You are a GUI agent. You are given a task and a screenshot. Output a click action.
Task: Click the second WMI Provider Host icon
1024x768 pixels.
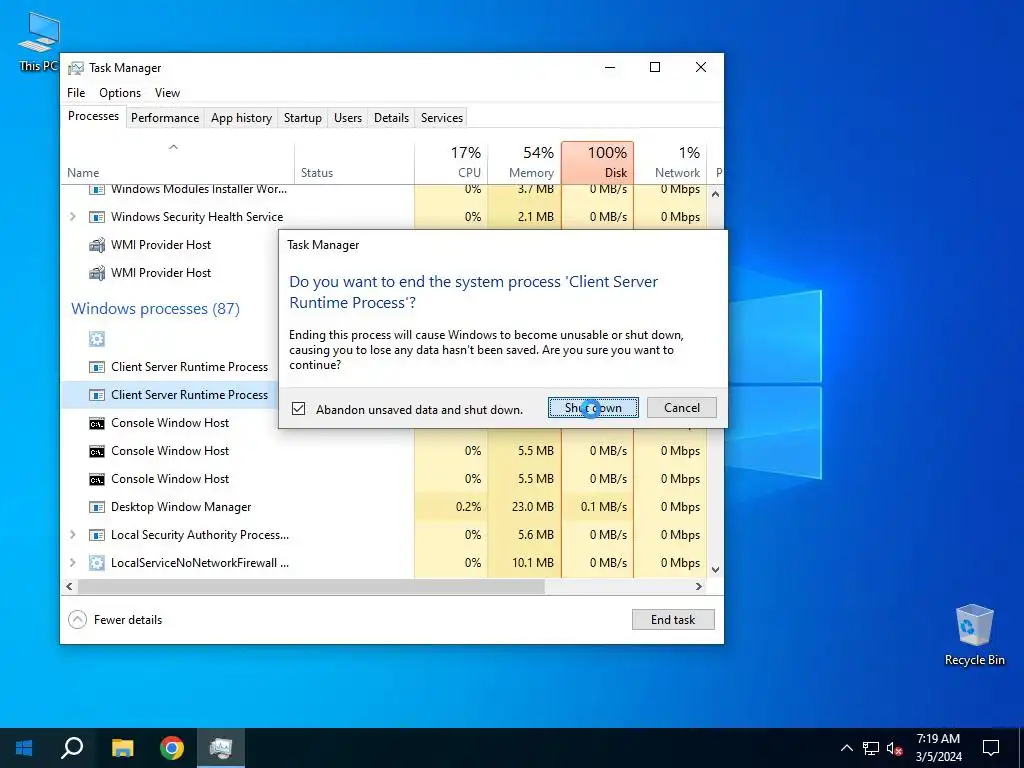(97, 273)
